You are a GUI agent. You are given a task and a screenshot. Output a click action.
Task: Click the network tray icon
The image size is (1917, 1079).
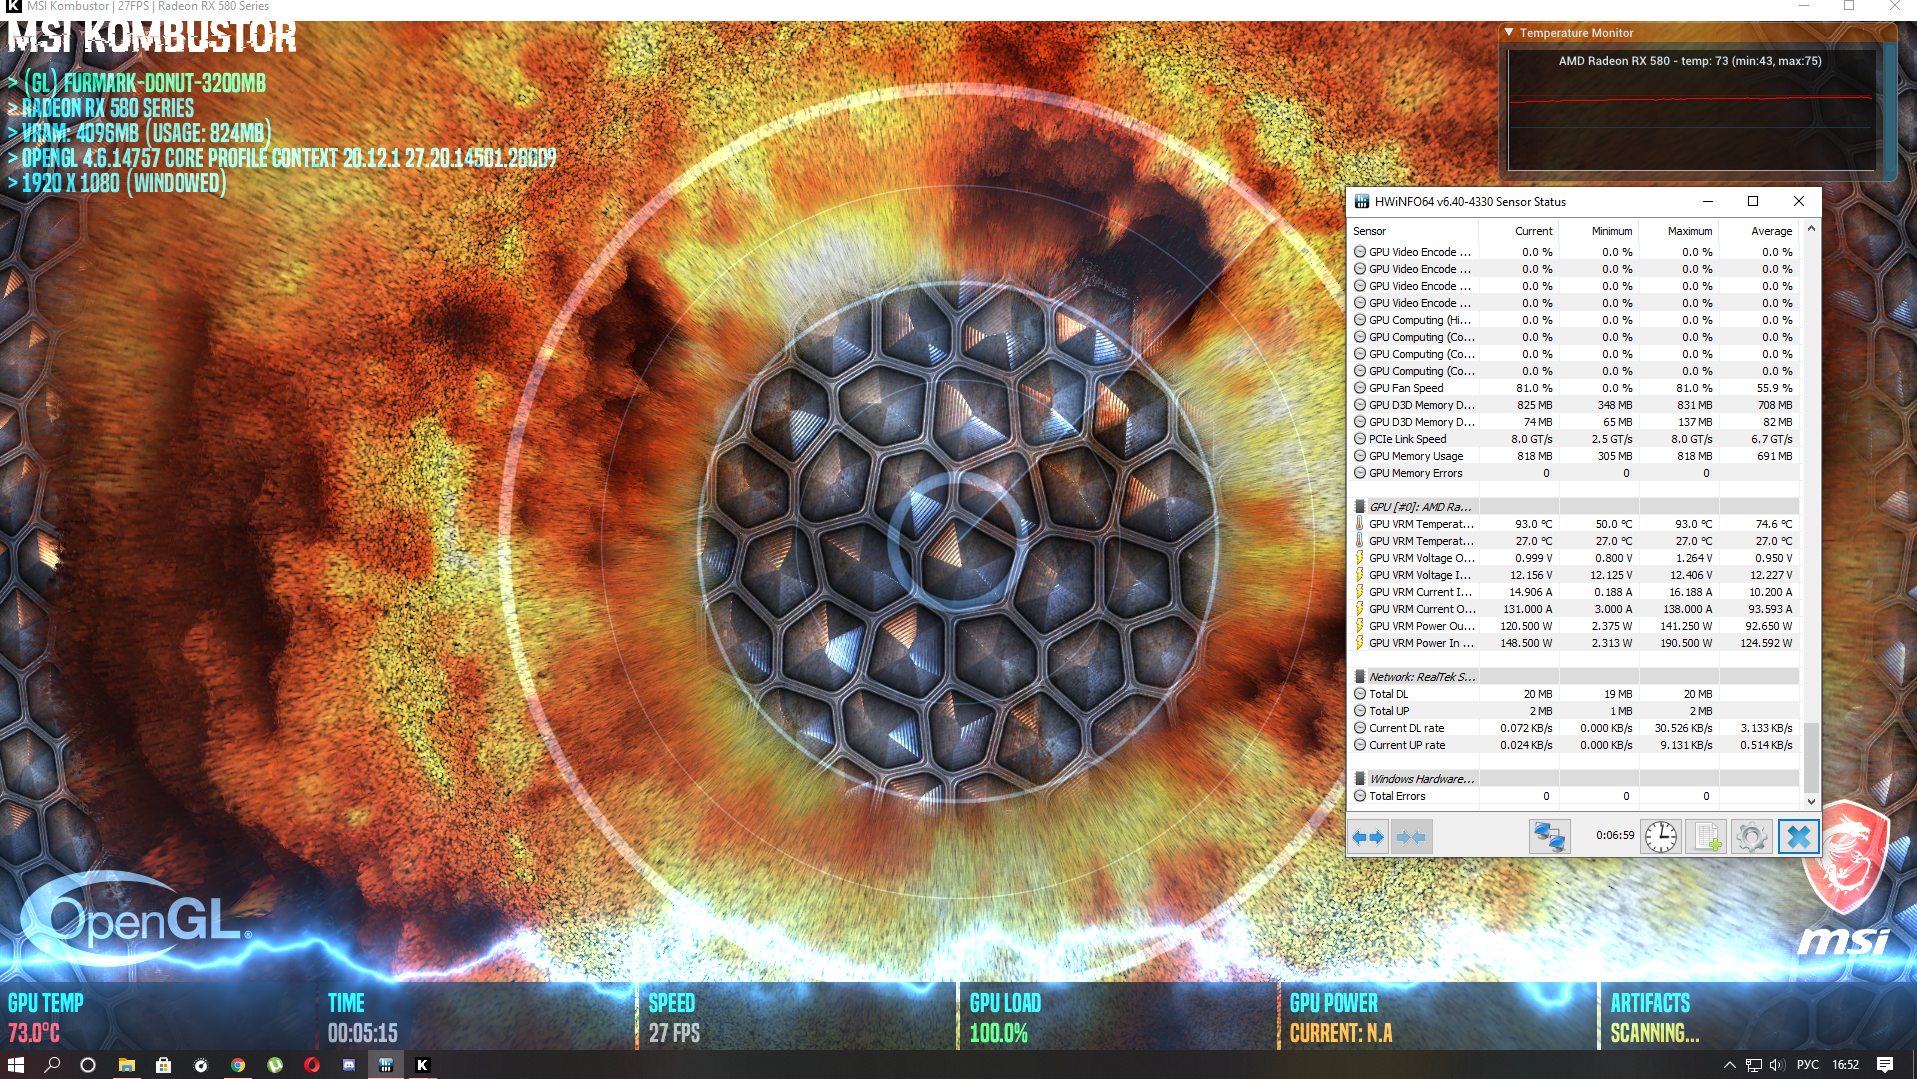click(1754, 1065)
